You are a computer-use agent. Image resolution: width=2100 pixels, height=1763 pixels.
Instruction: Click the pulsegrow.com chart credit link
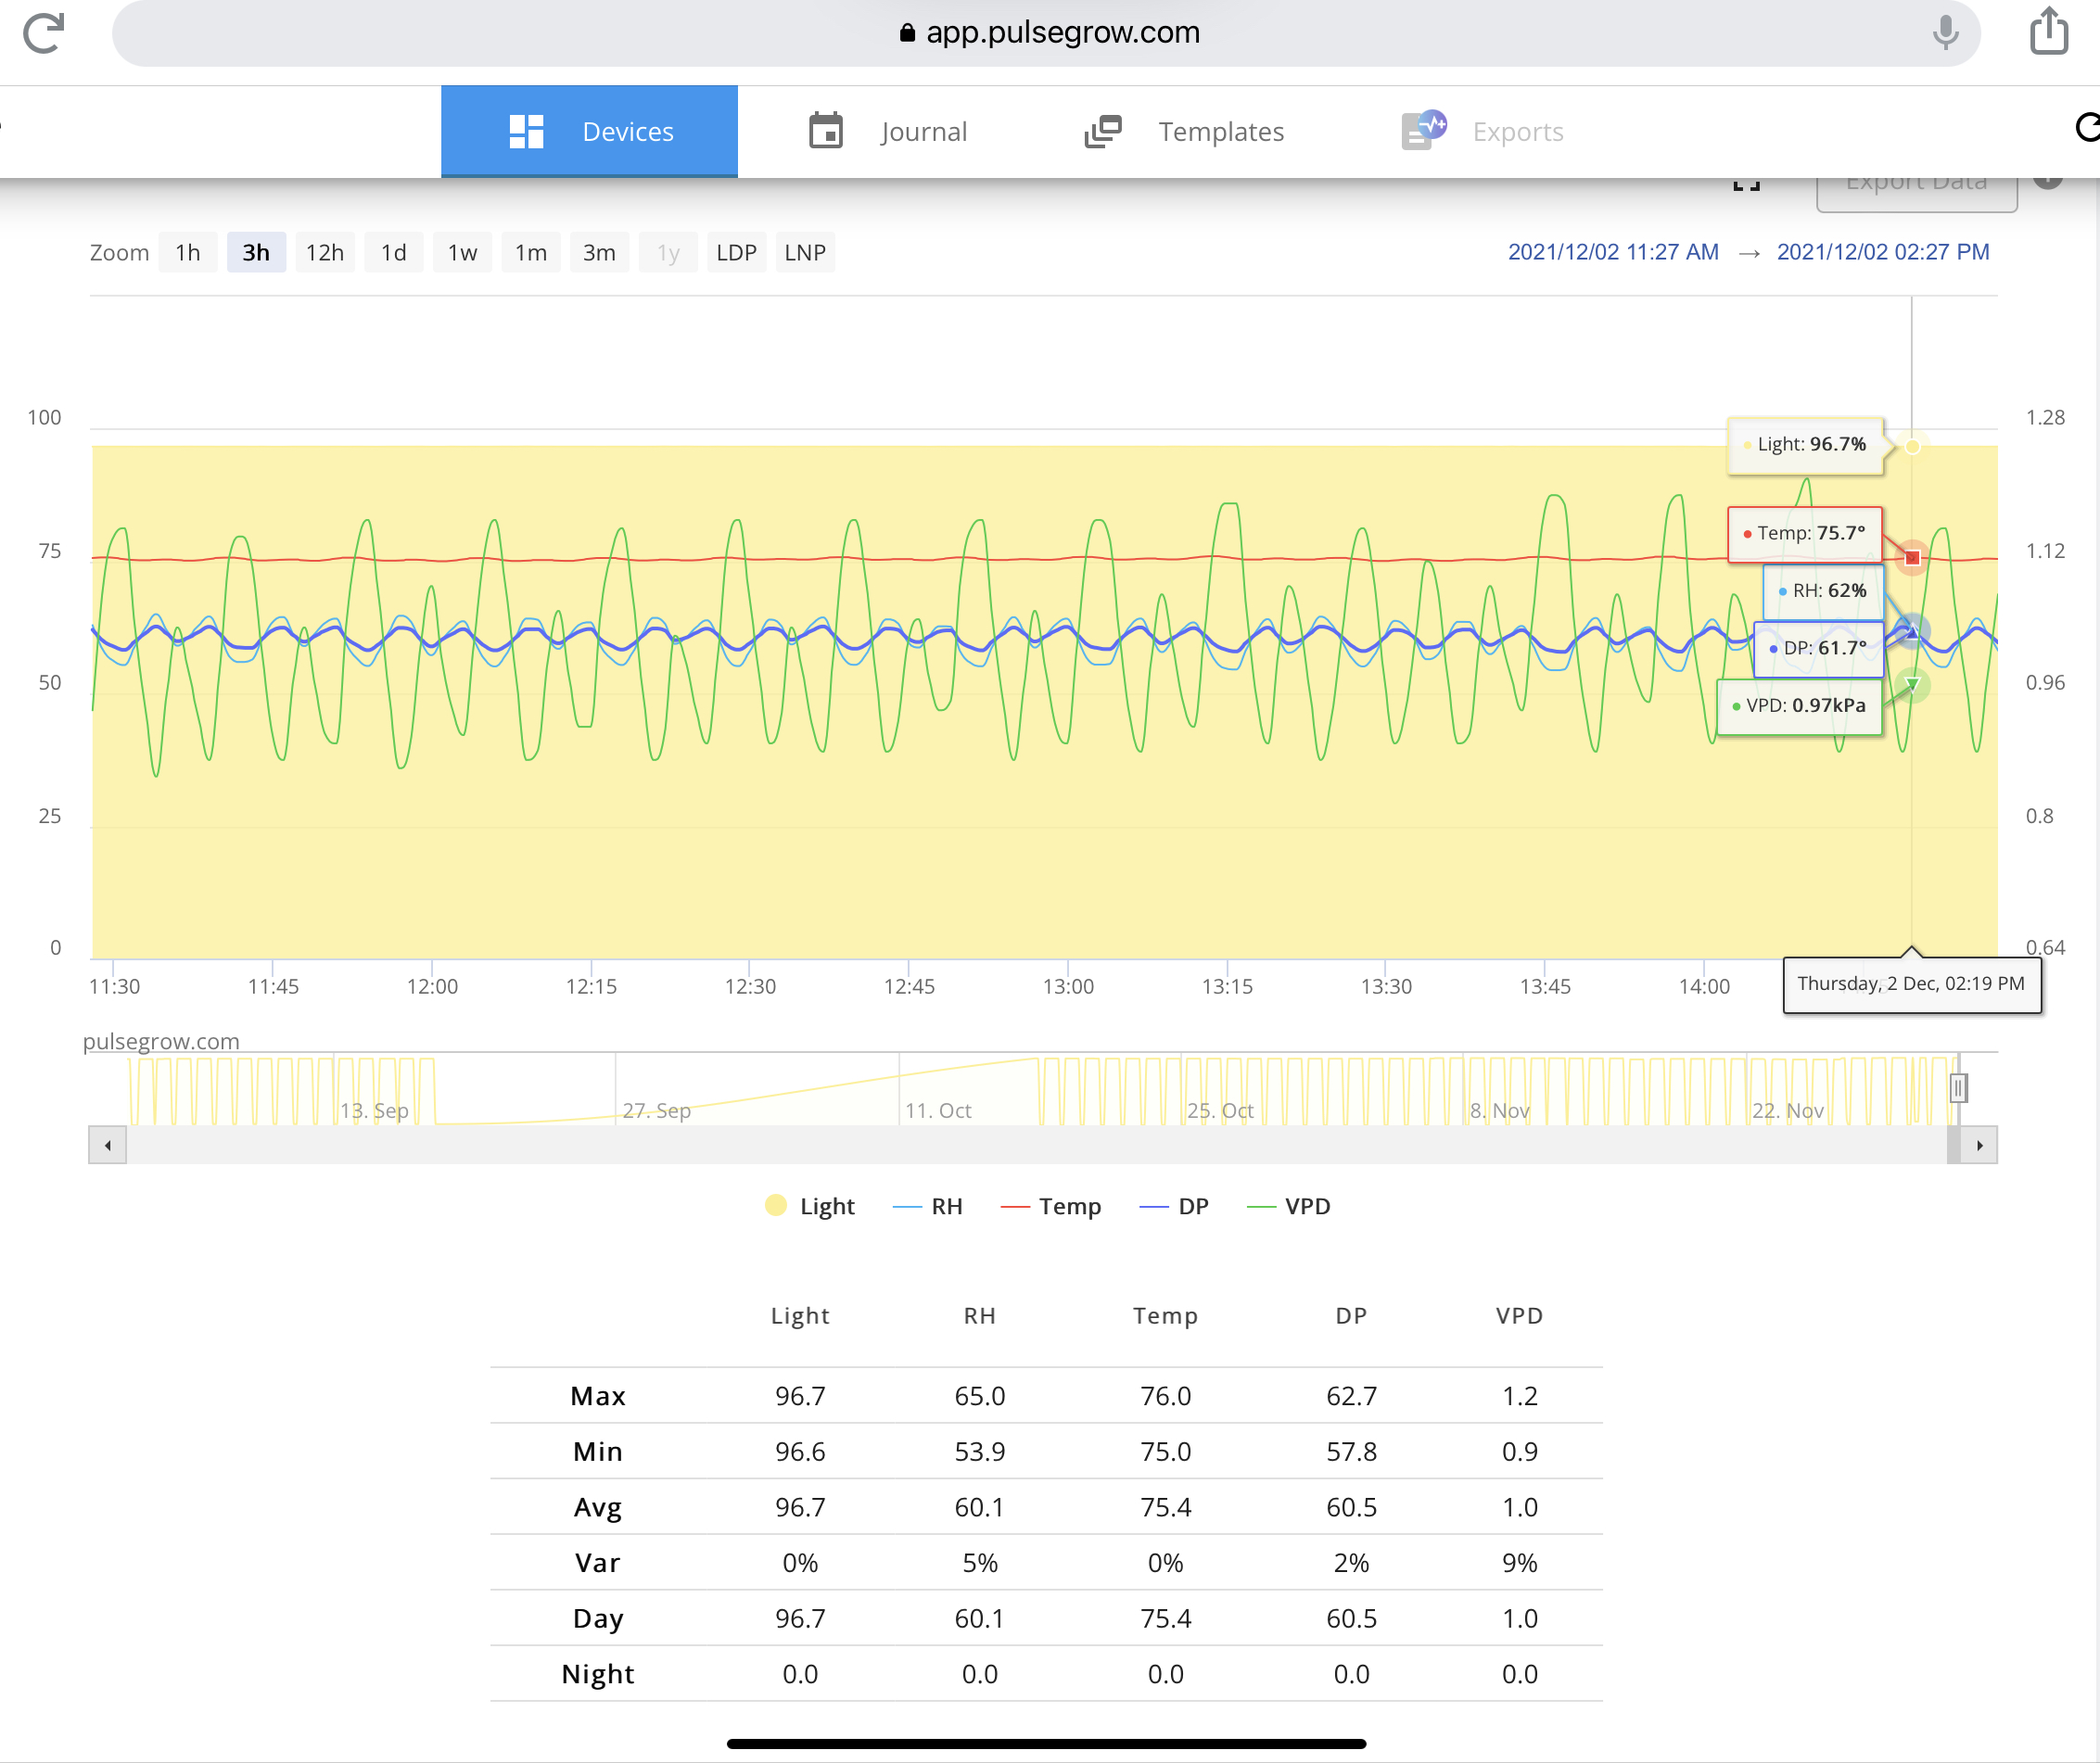(161, 1041)
